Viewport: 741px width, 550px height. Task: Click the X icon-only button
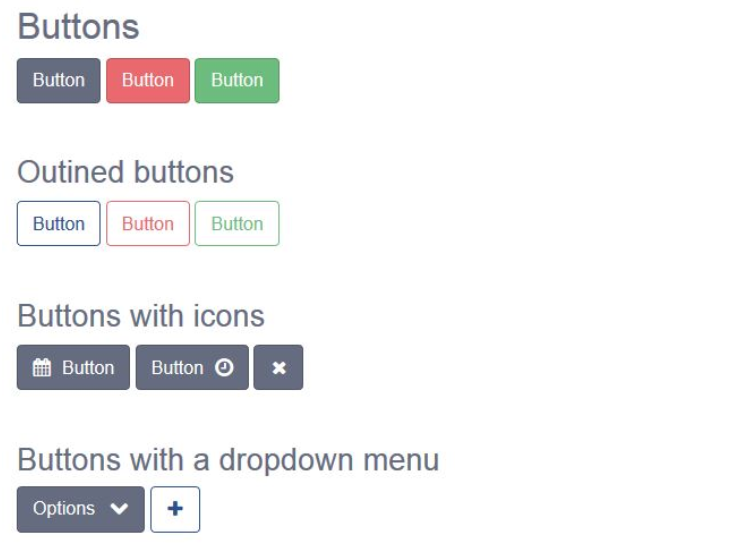point(278,367)
